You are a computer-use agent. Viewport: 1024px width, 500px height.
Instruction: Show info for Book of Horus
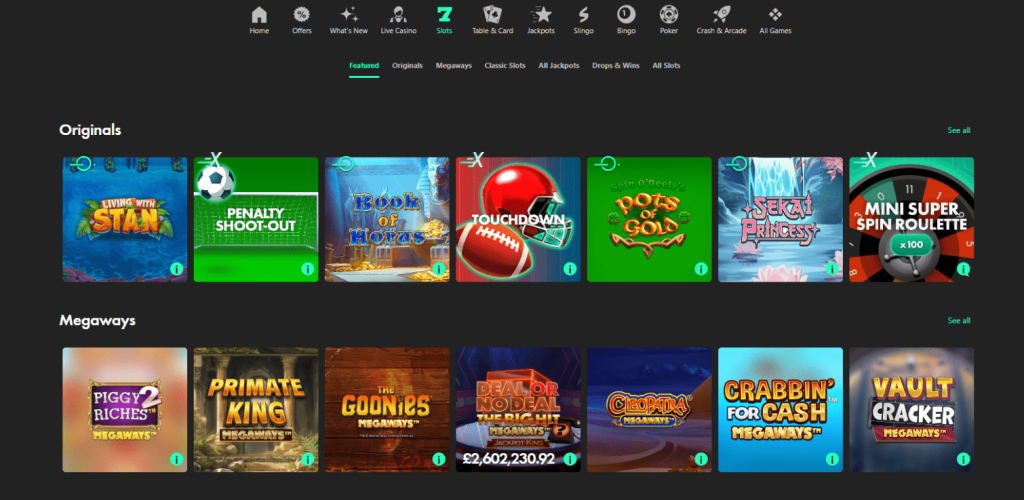(439, 269)
